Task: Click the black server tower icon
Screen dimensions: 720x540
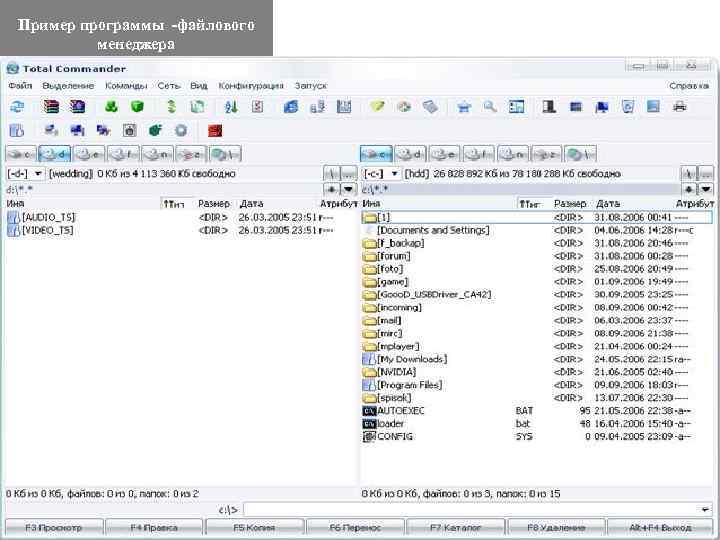Action: (549, 107)
